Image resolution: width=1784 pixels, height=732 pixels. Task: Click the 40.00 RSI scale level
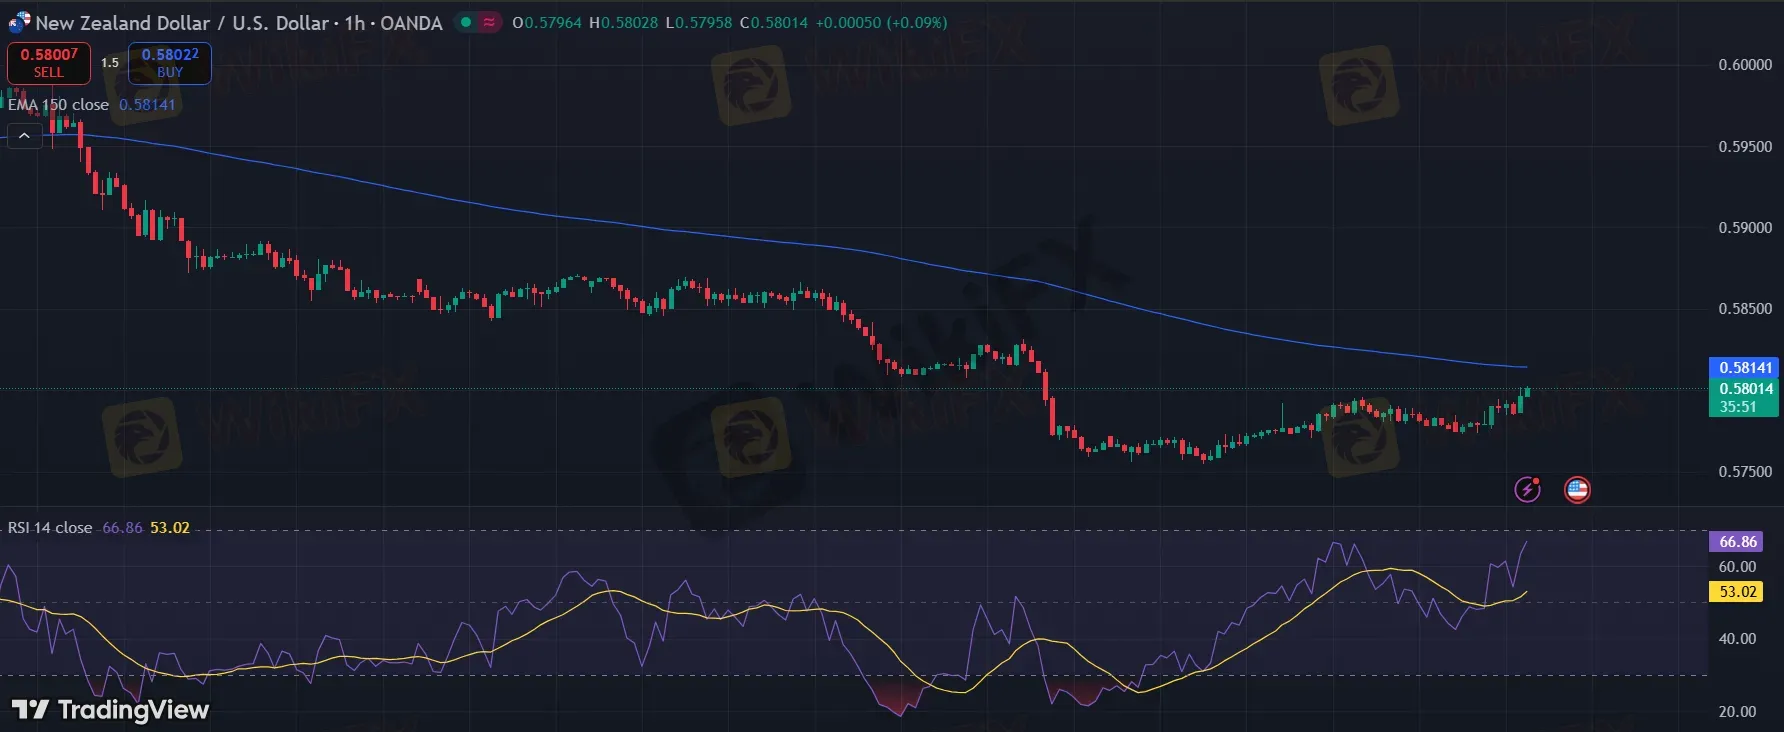click(1737, 639)
